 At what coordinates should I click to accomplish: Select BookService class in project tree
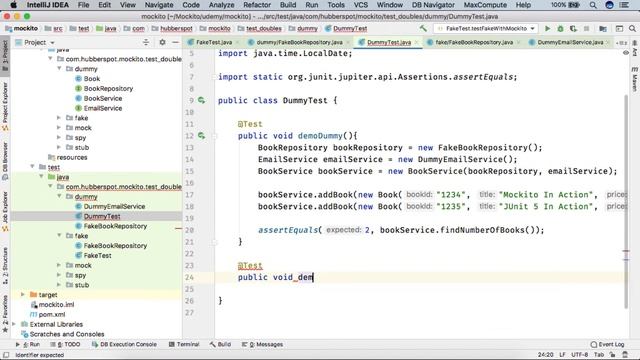[x=103, y=98]
